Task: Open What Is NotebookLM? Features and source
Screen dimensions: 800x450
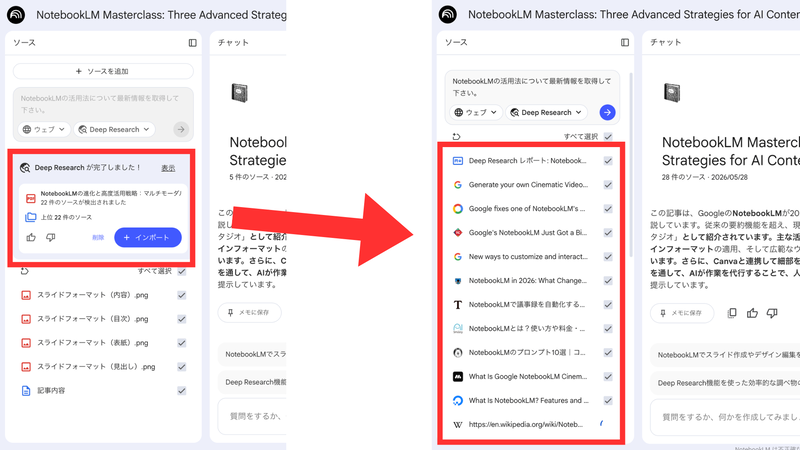Action: (528, 401)
